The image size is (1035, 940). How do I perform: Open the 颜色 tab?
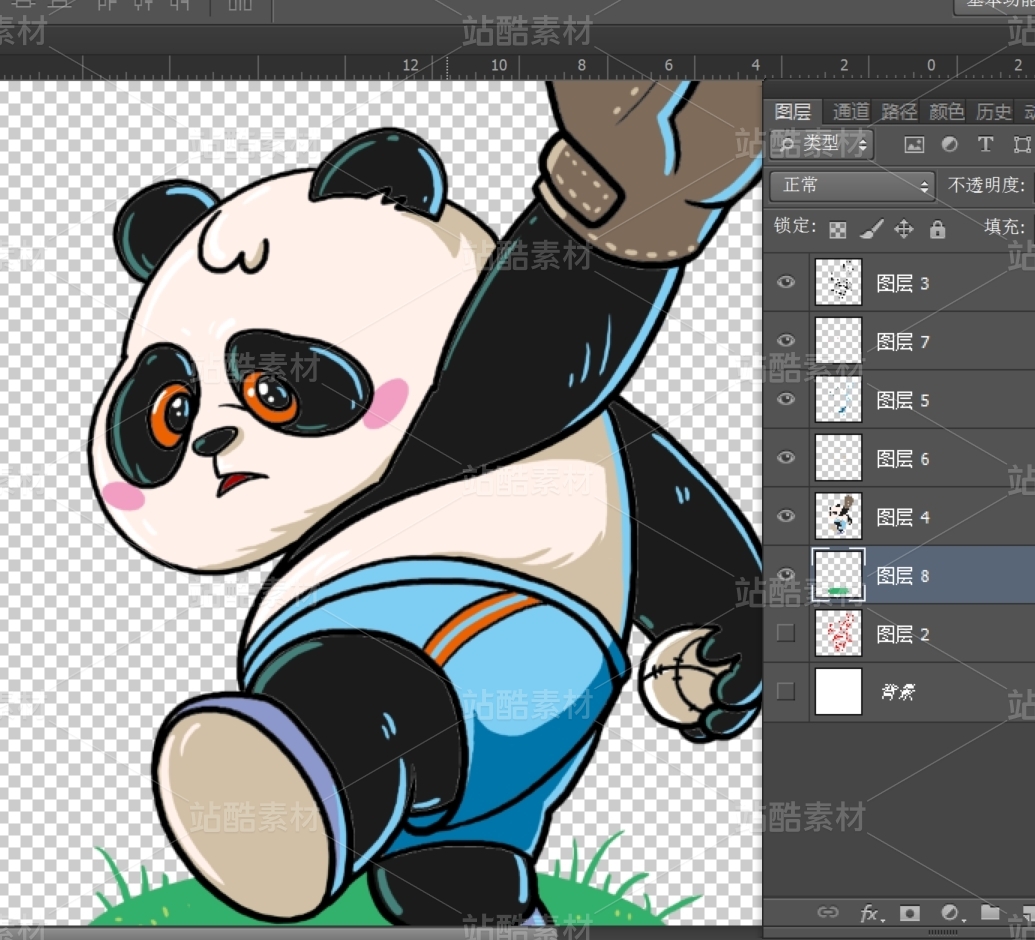pos(946,112)
